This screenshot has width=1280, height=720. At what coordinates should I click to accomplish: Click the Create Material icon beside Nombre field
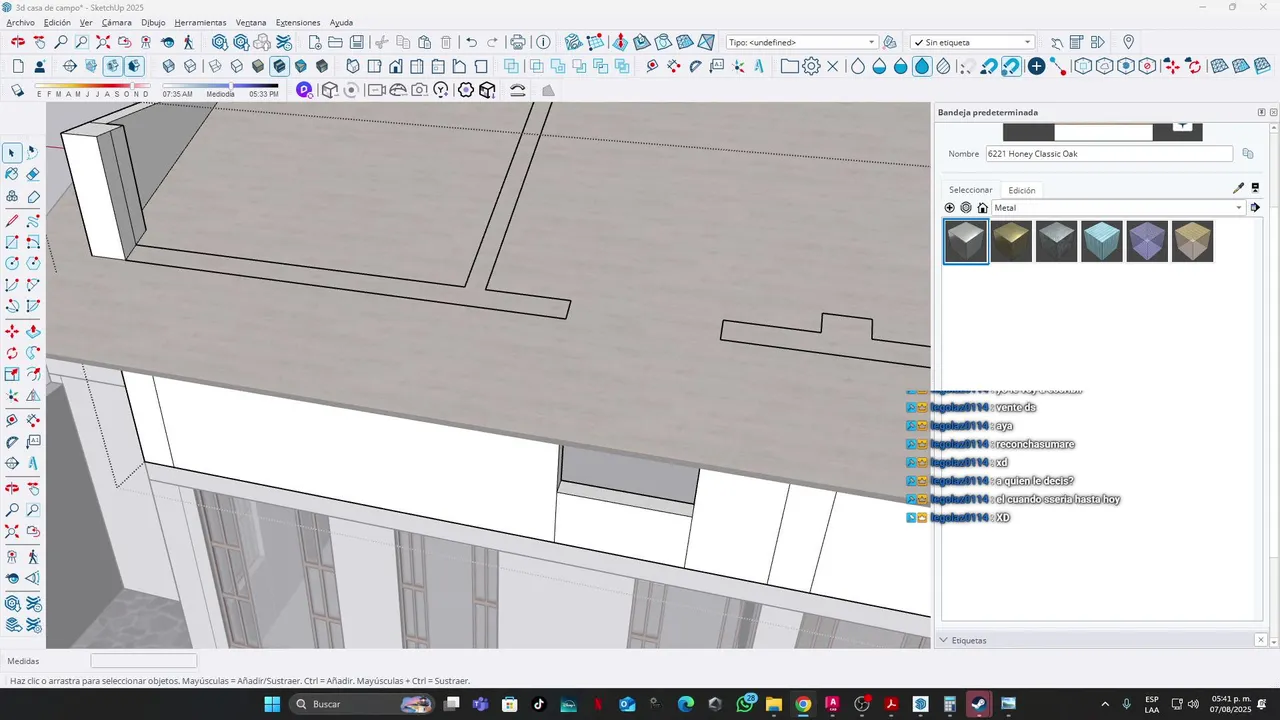pyautogui.click(x=1248, y=154)
